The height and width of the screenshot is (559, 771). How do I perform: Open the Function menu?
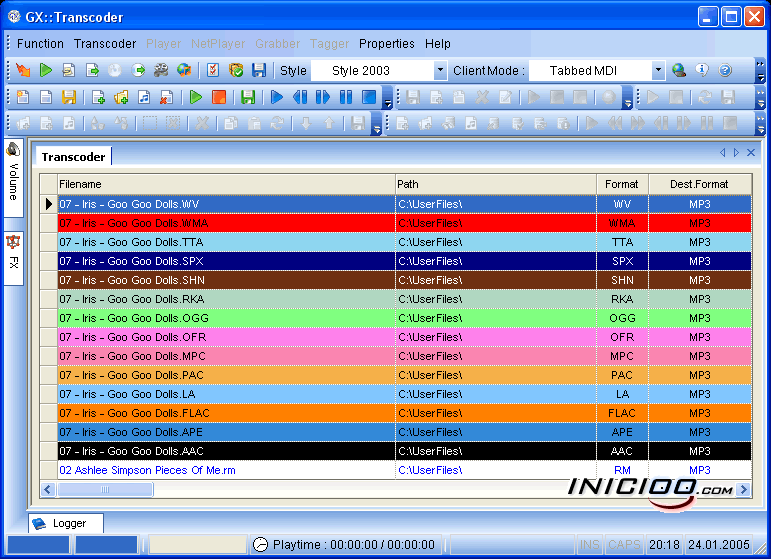click(x=40, y=44)
